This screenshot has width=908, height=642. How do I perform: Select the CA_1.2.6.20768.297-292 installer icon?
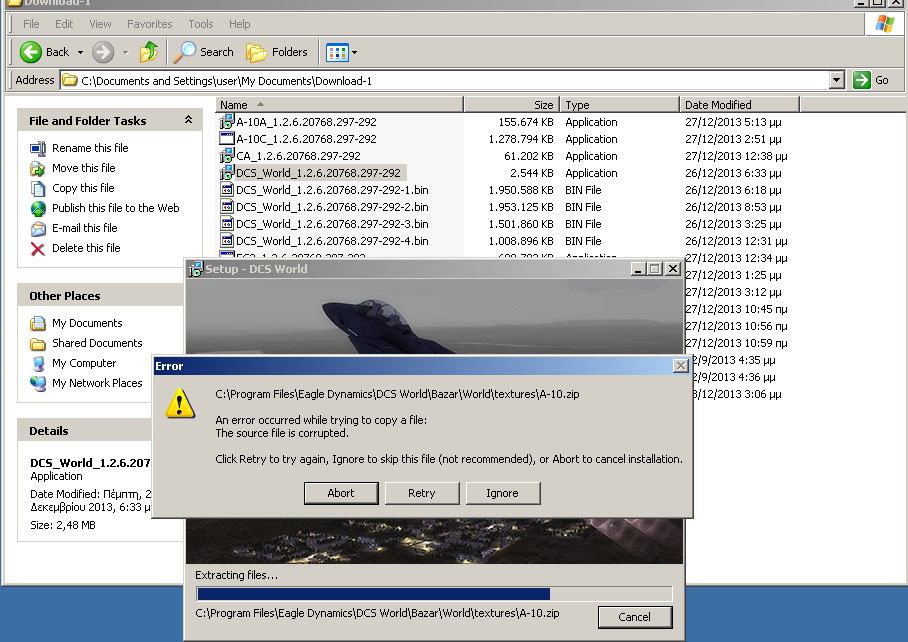(x=226, y=155)
